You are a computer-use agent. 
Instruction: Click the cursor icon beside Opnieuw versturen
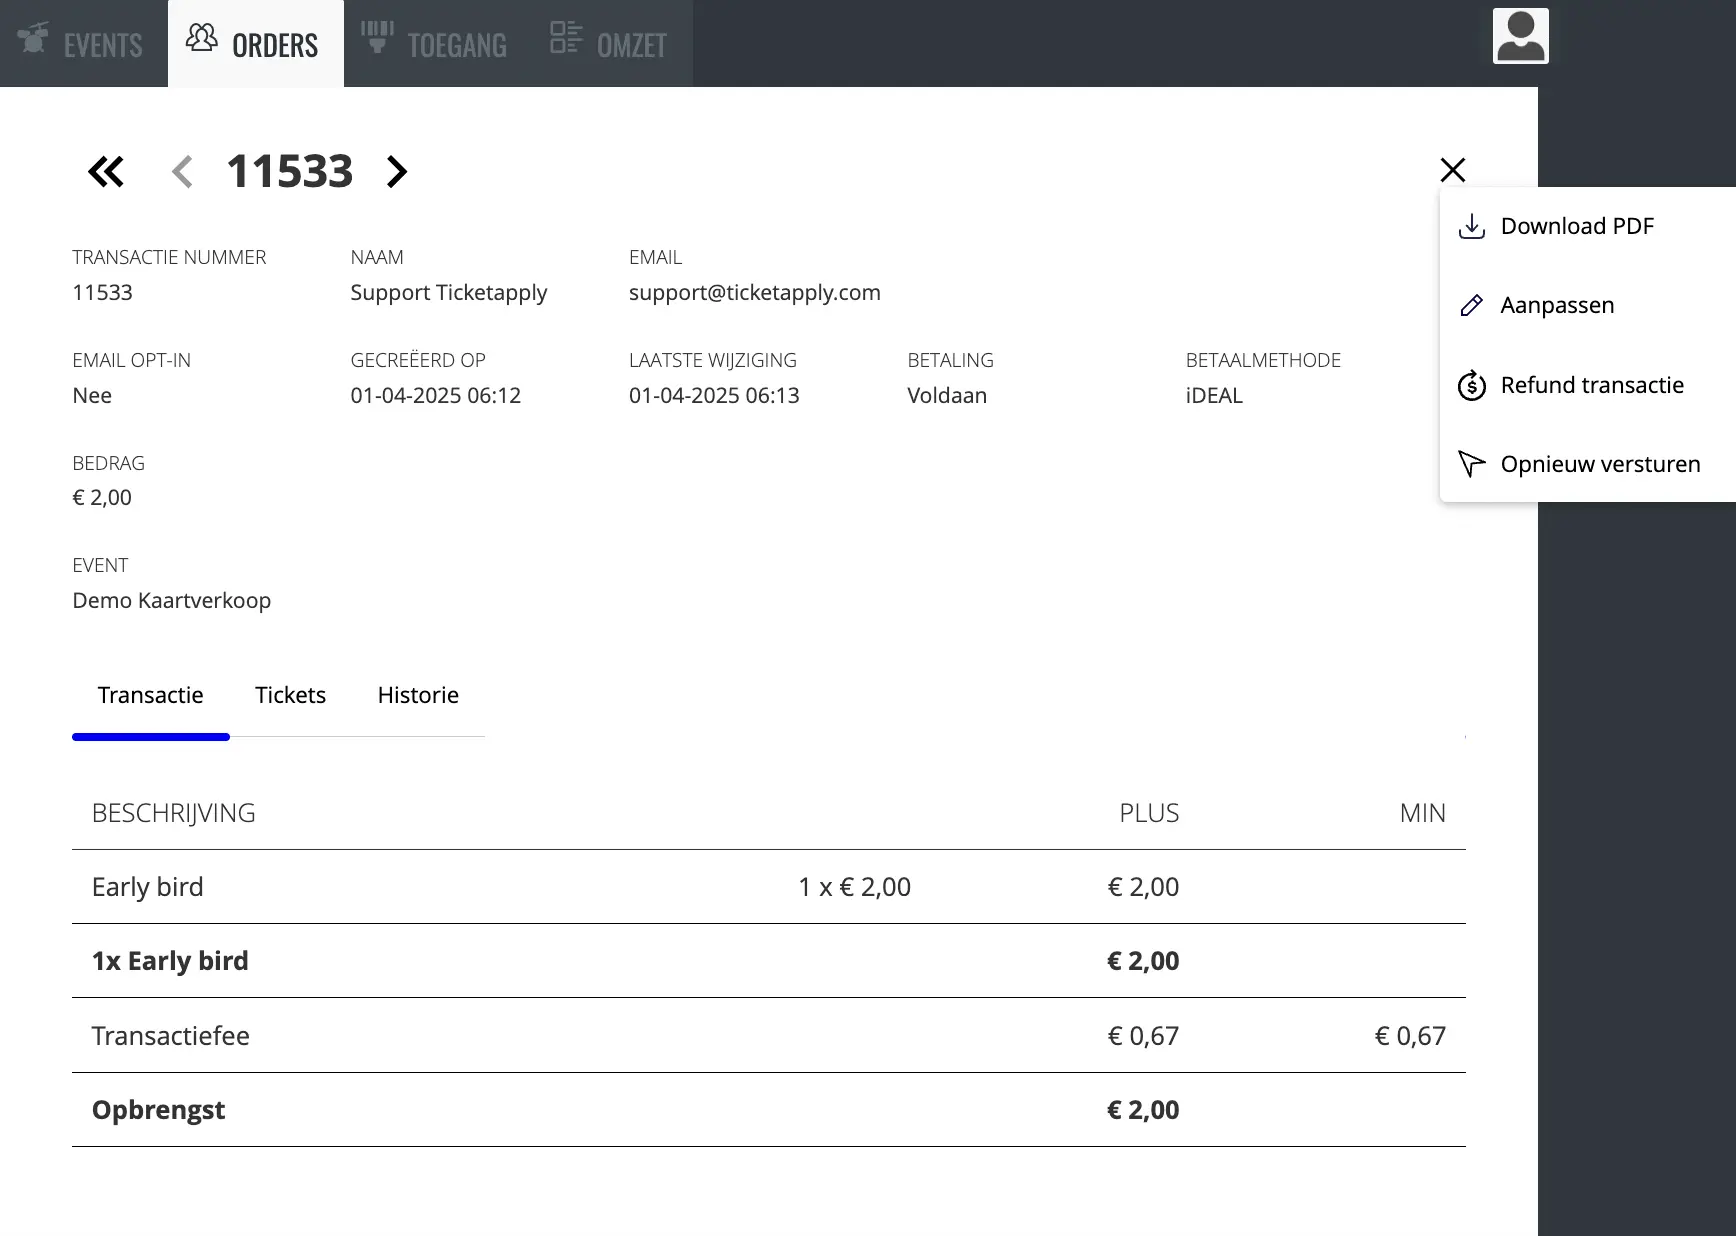click(x=1471, y=463)
